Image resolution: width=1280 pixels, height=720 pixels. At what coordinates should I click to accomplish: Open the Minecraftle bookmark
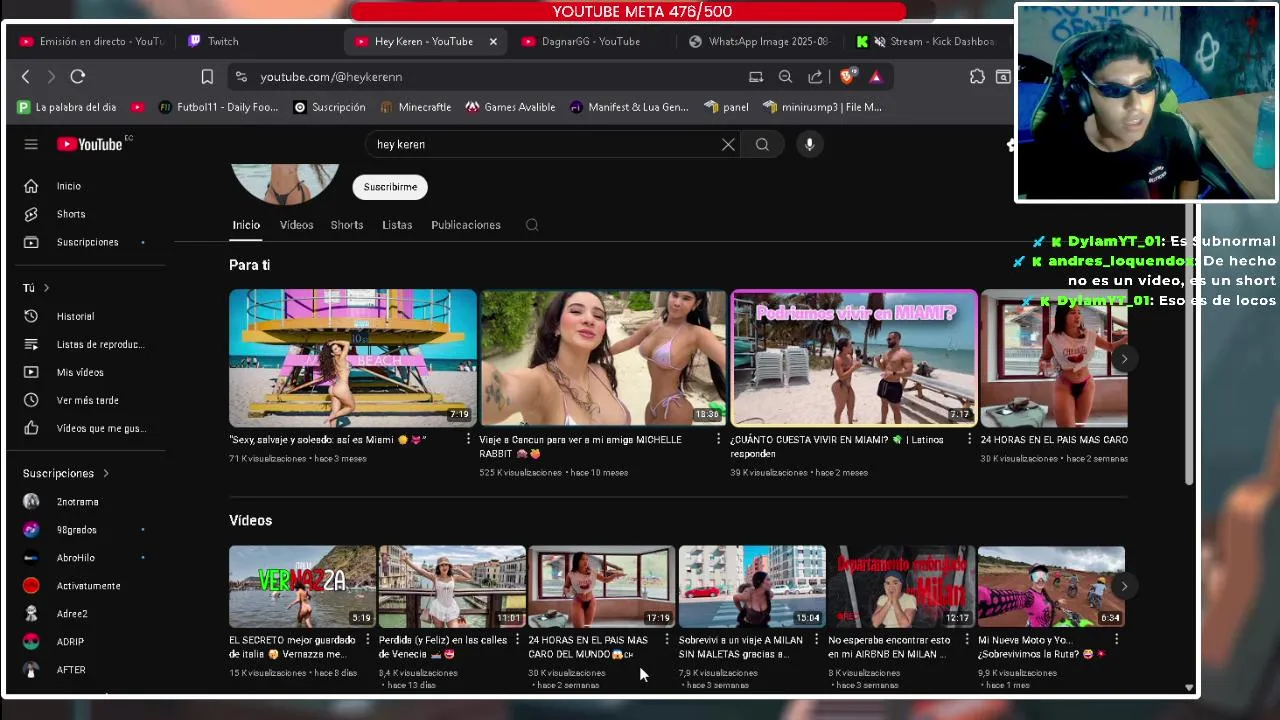pyautogui.click(x=415, y=107)
